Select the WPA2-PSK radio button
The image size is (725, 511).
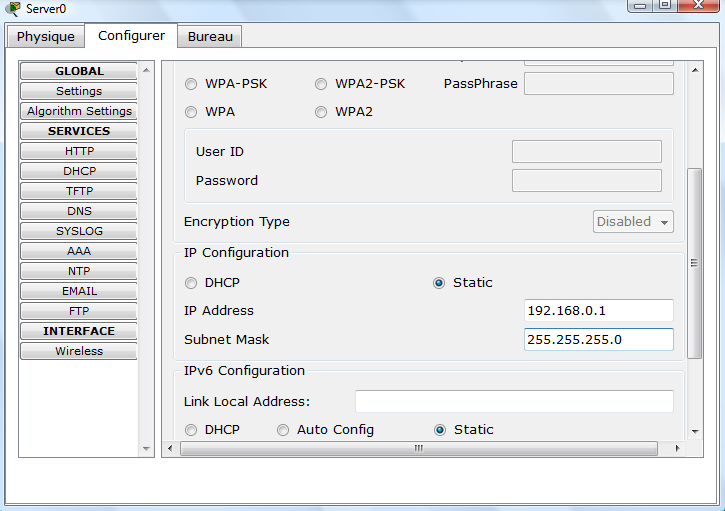[321, 84]
